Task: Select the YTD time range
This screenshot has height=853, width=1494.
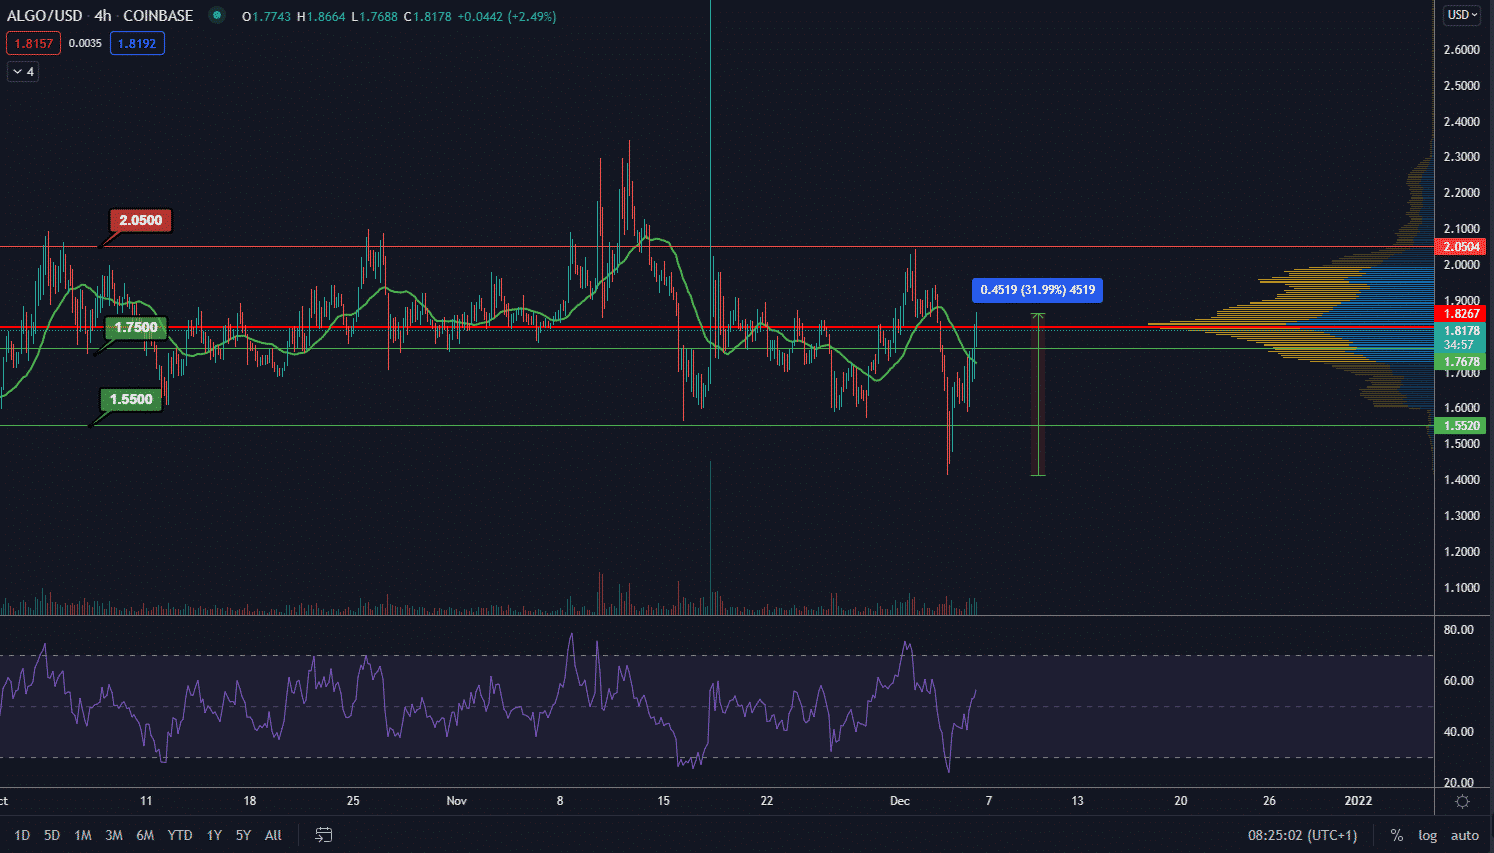Action: tap(180, 835)
